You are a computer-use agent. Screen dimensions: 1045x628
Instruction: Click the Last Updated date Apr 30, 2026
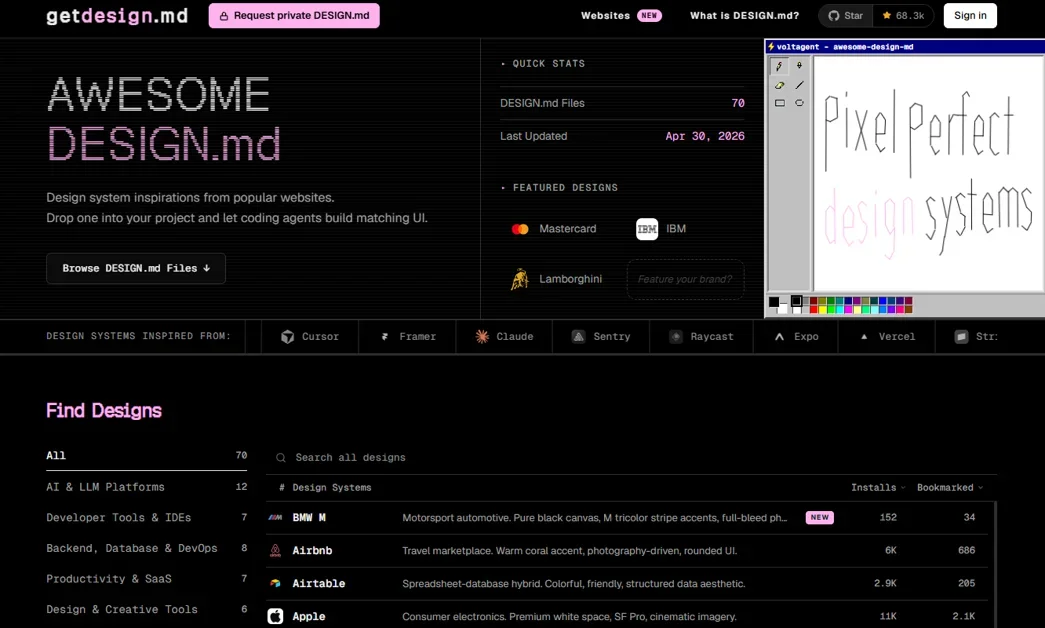click(704, 136)
